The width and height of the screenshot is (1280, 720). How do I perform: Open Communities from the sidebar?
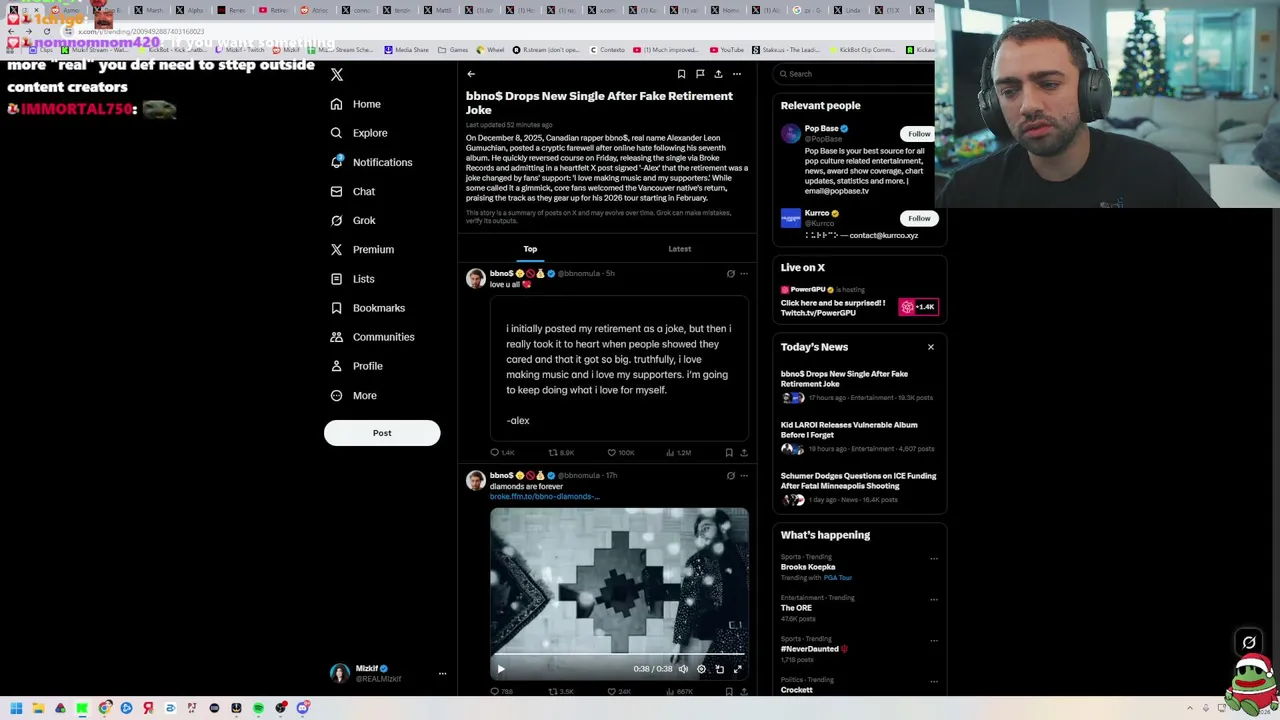click(372, 337)
